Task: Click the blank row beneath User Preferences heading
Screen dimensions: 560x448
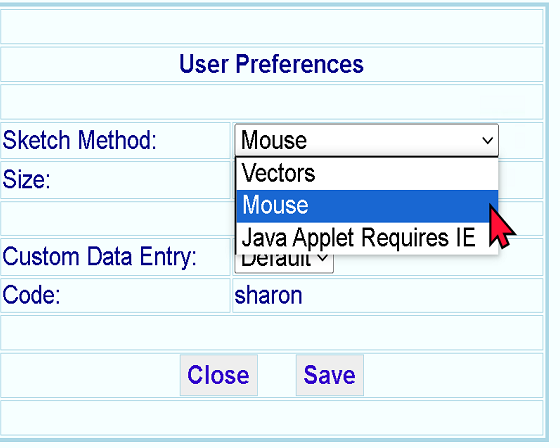Action: click(271, 102)
